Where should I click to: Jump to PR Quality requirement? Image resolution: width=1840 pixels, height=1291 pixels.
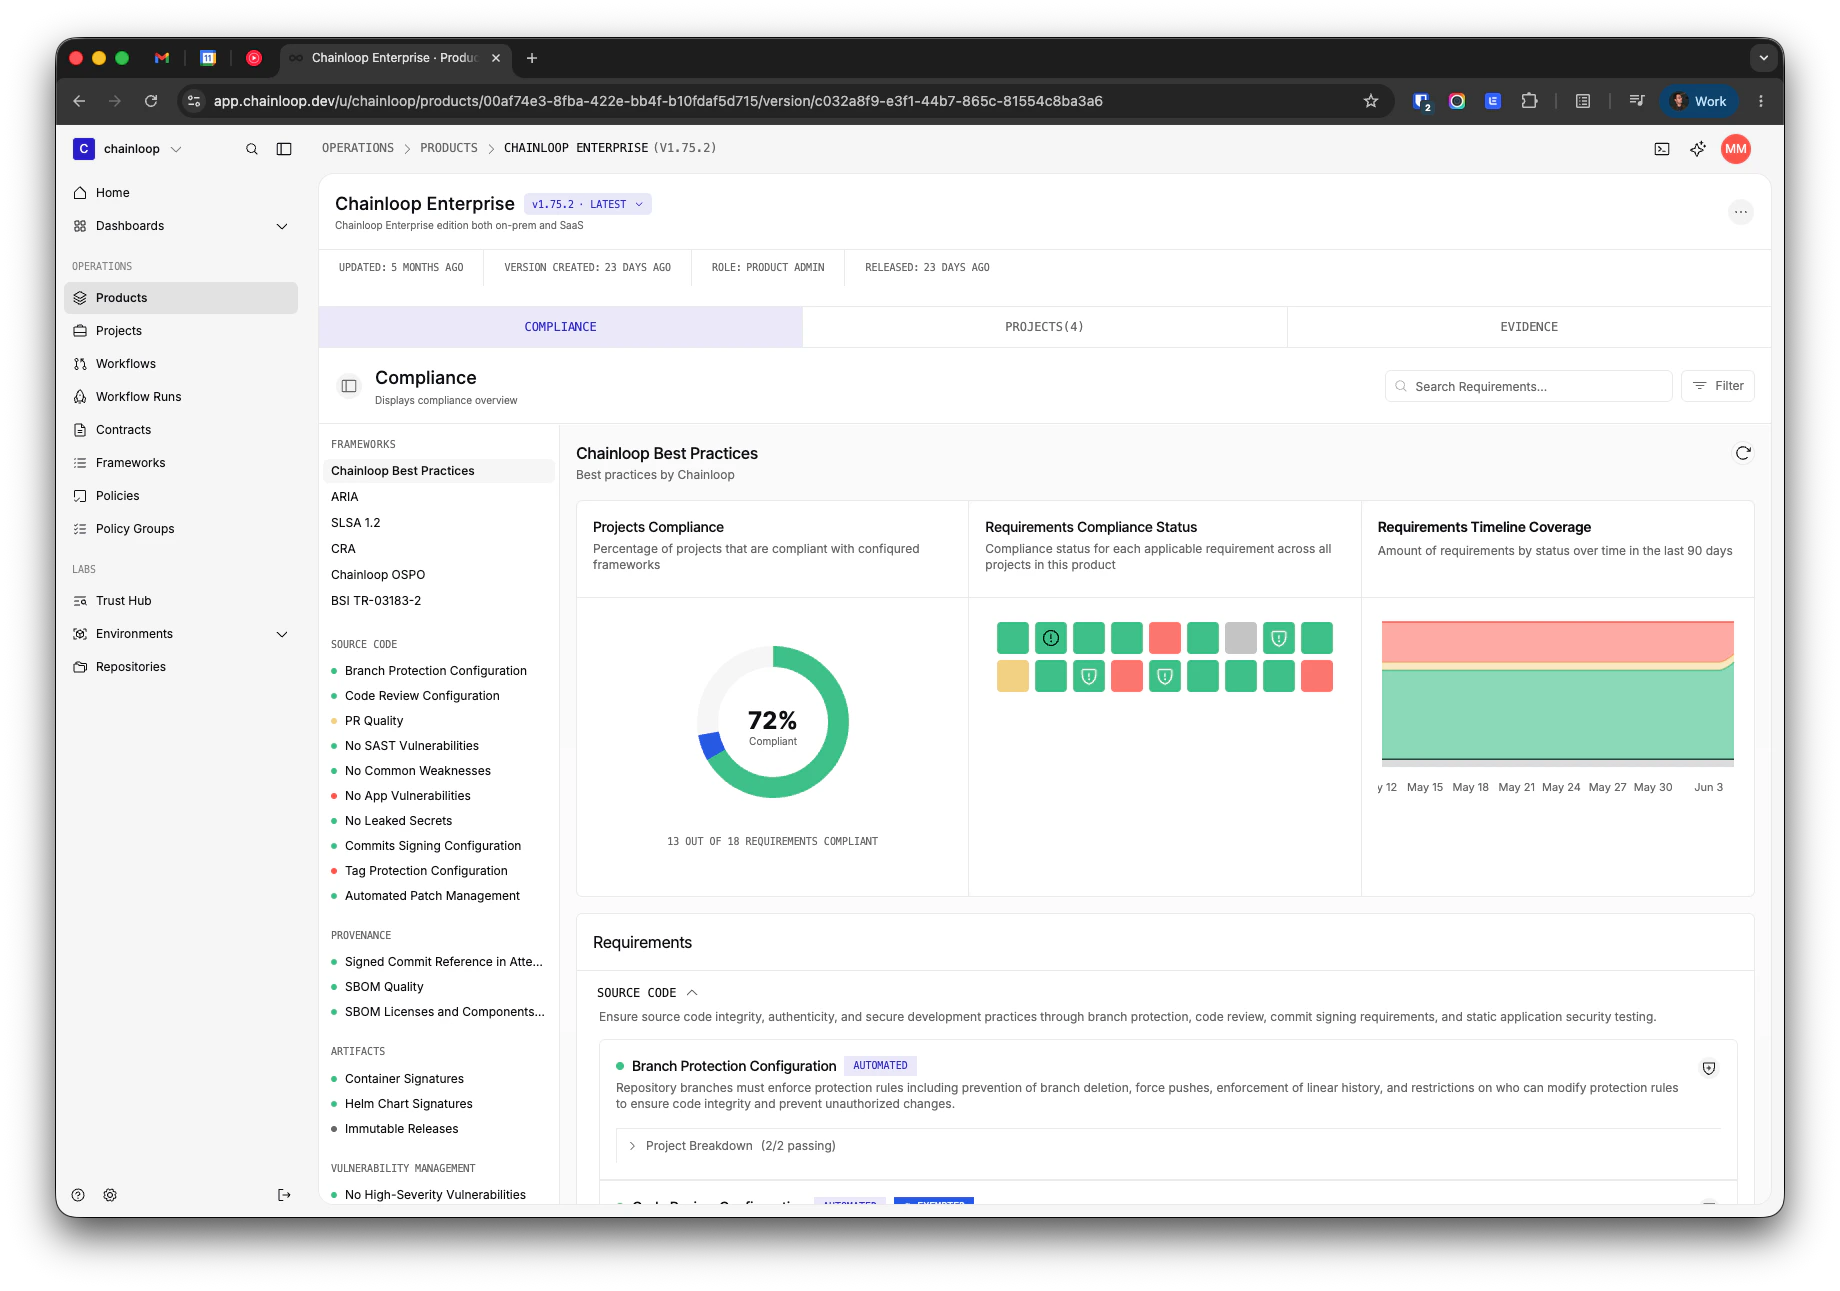(x=374, y=721)
